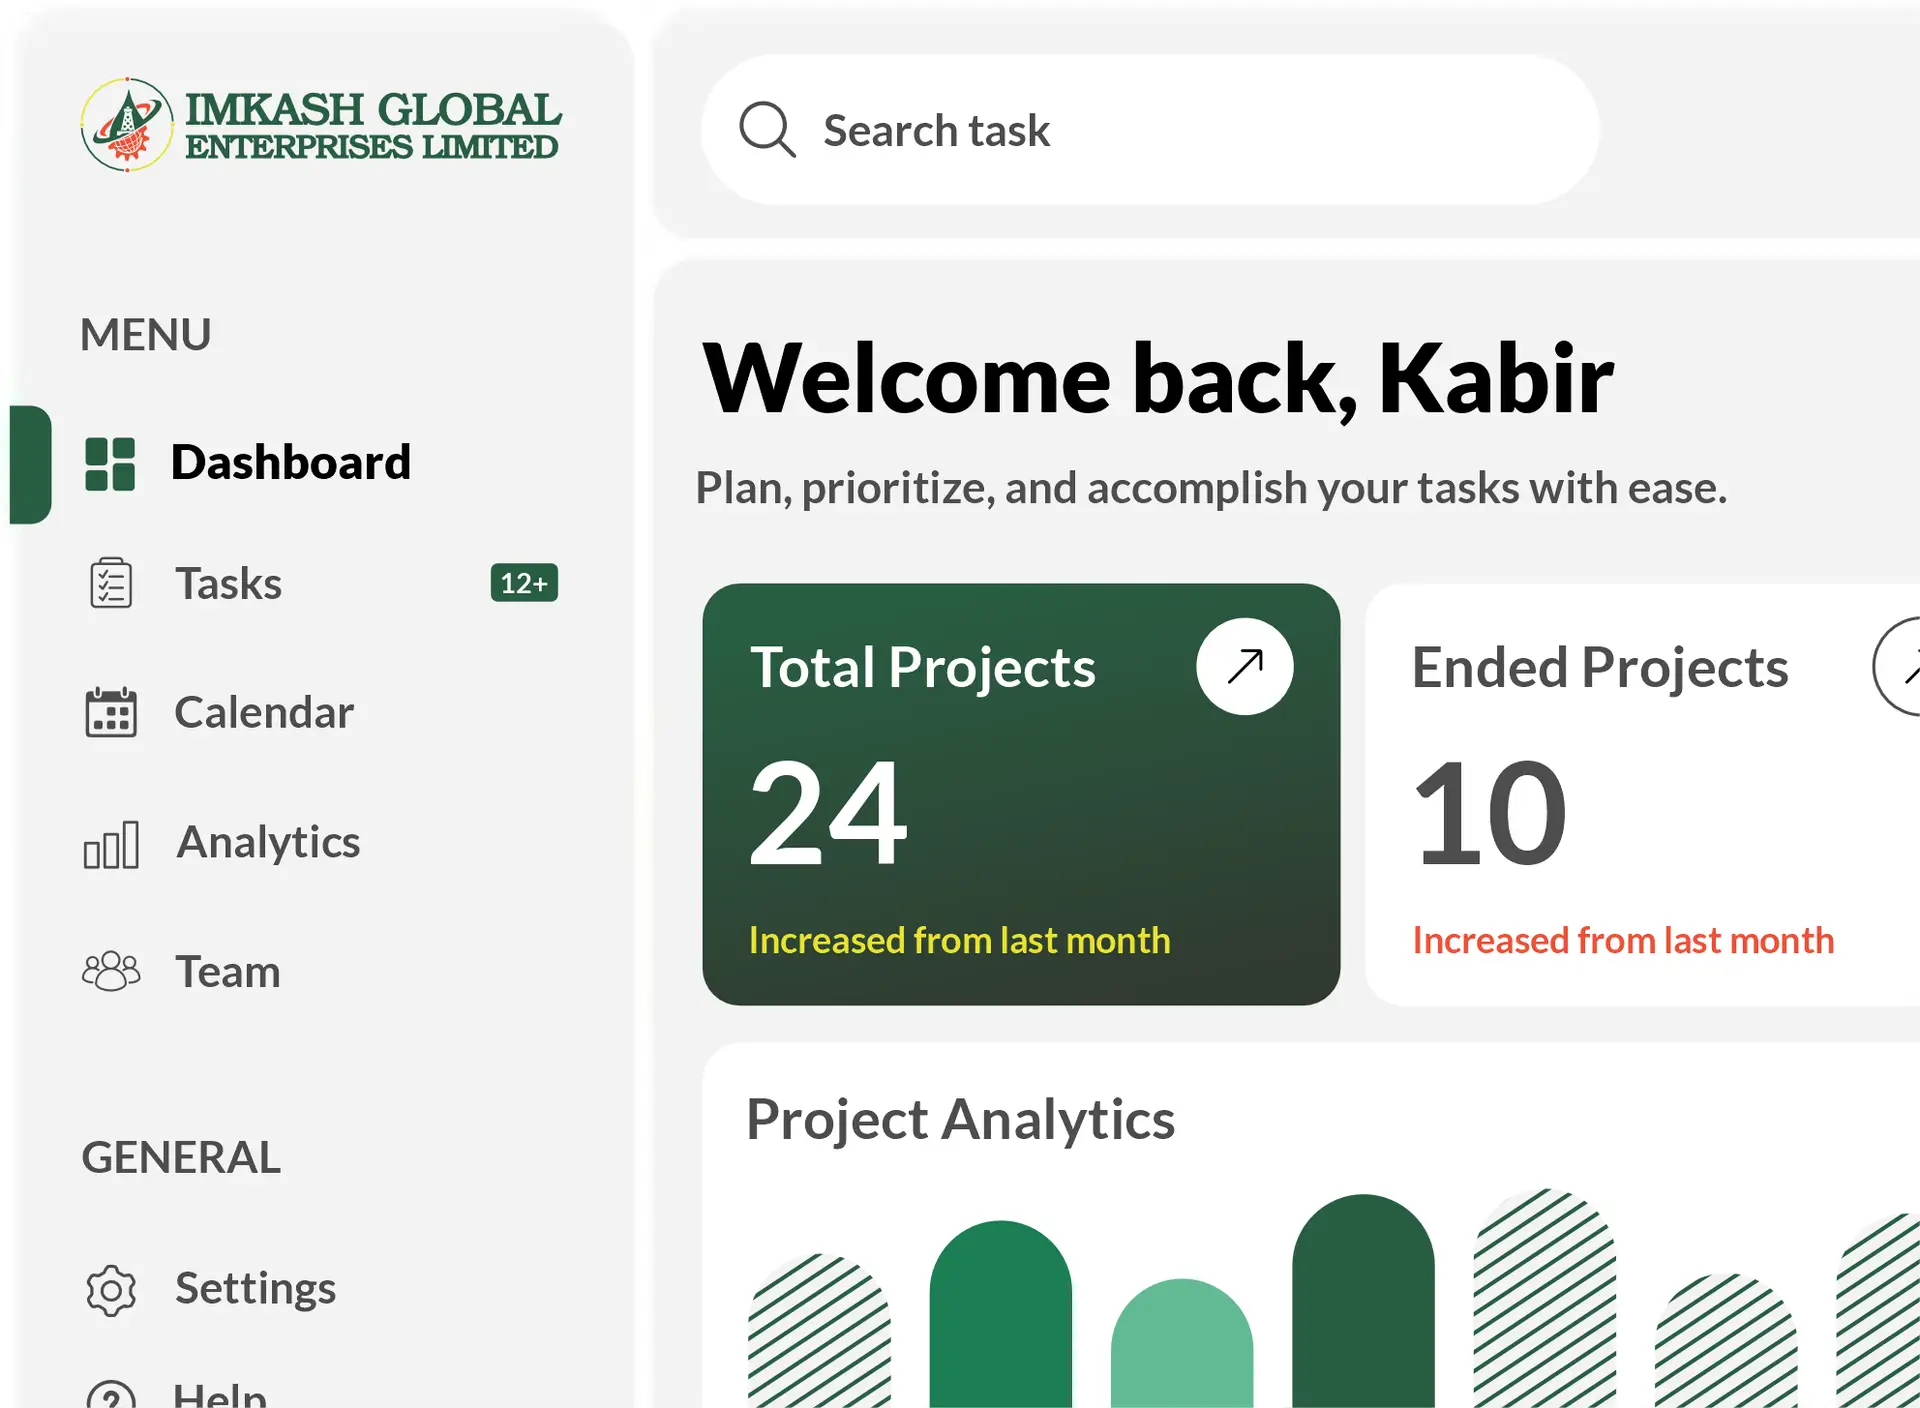Click the Analytics bar chart icon
The image size is (1920, 1408).
pyautogui.click(x=110, y=843)
